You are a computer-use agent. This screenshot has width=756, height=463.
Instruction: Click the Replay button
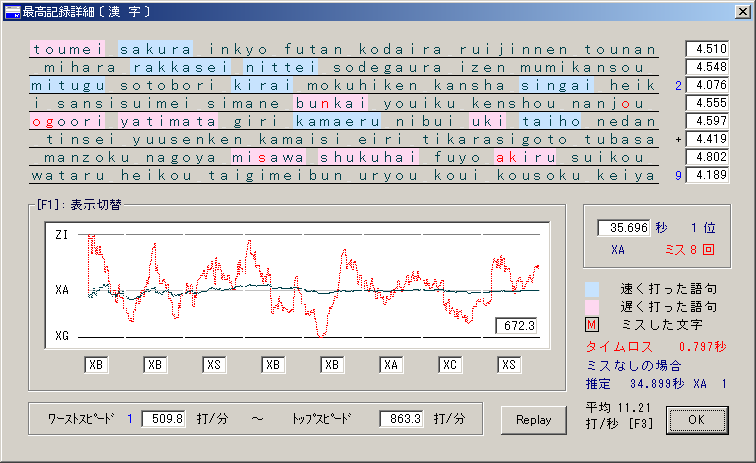(534, 420)
